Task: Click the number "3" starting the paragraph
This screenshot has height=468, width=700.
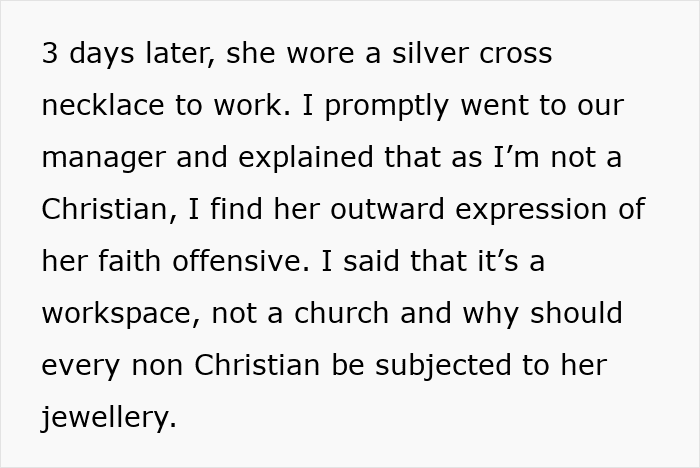Action: (x=50, y=53)
